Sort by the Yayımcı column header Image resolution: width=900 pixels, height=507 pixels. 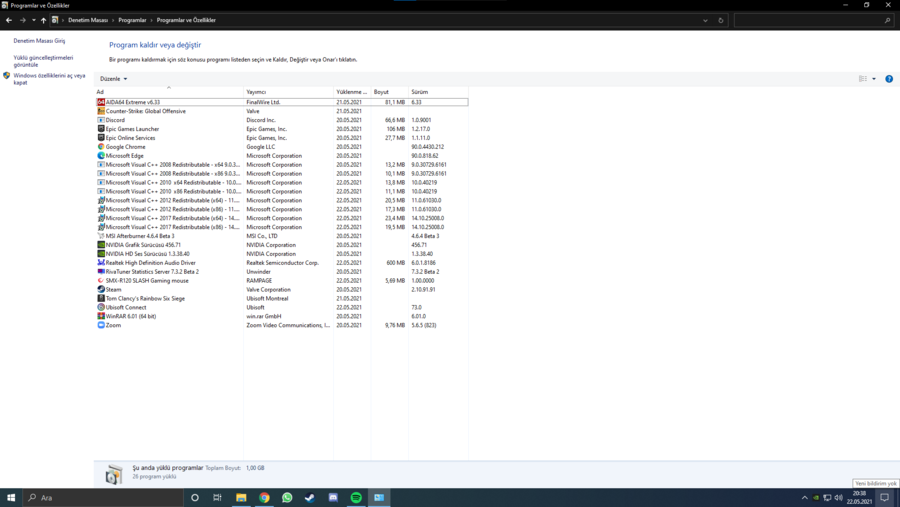[x=288, y=92]
